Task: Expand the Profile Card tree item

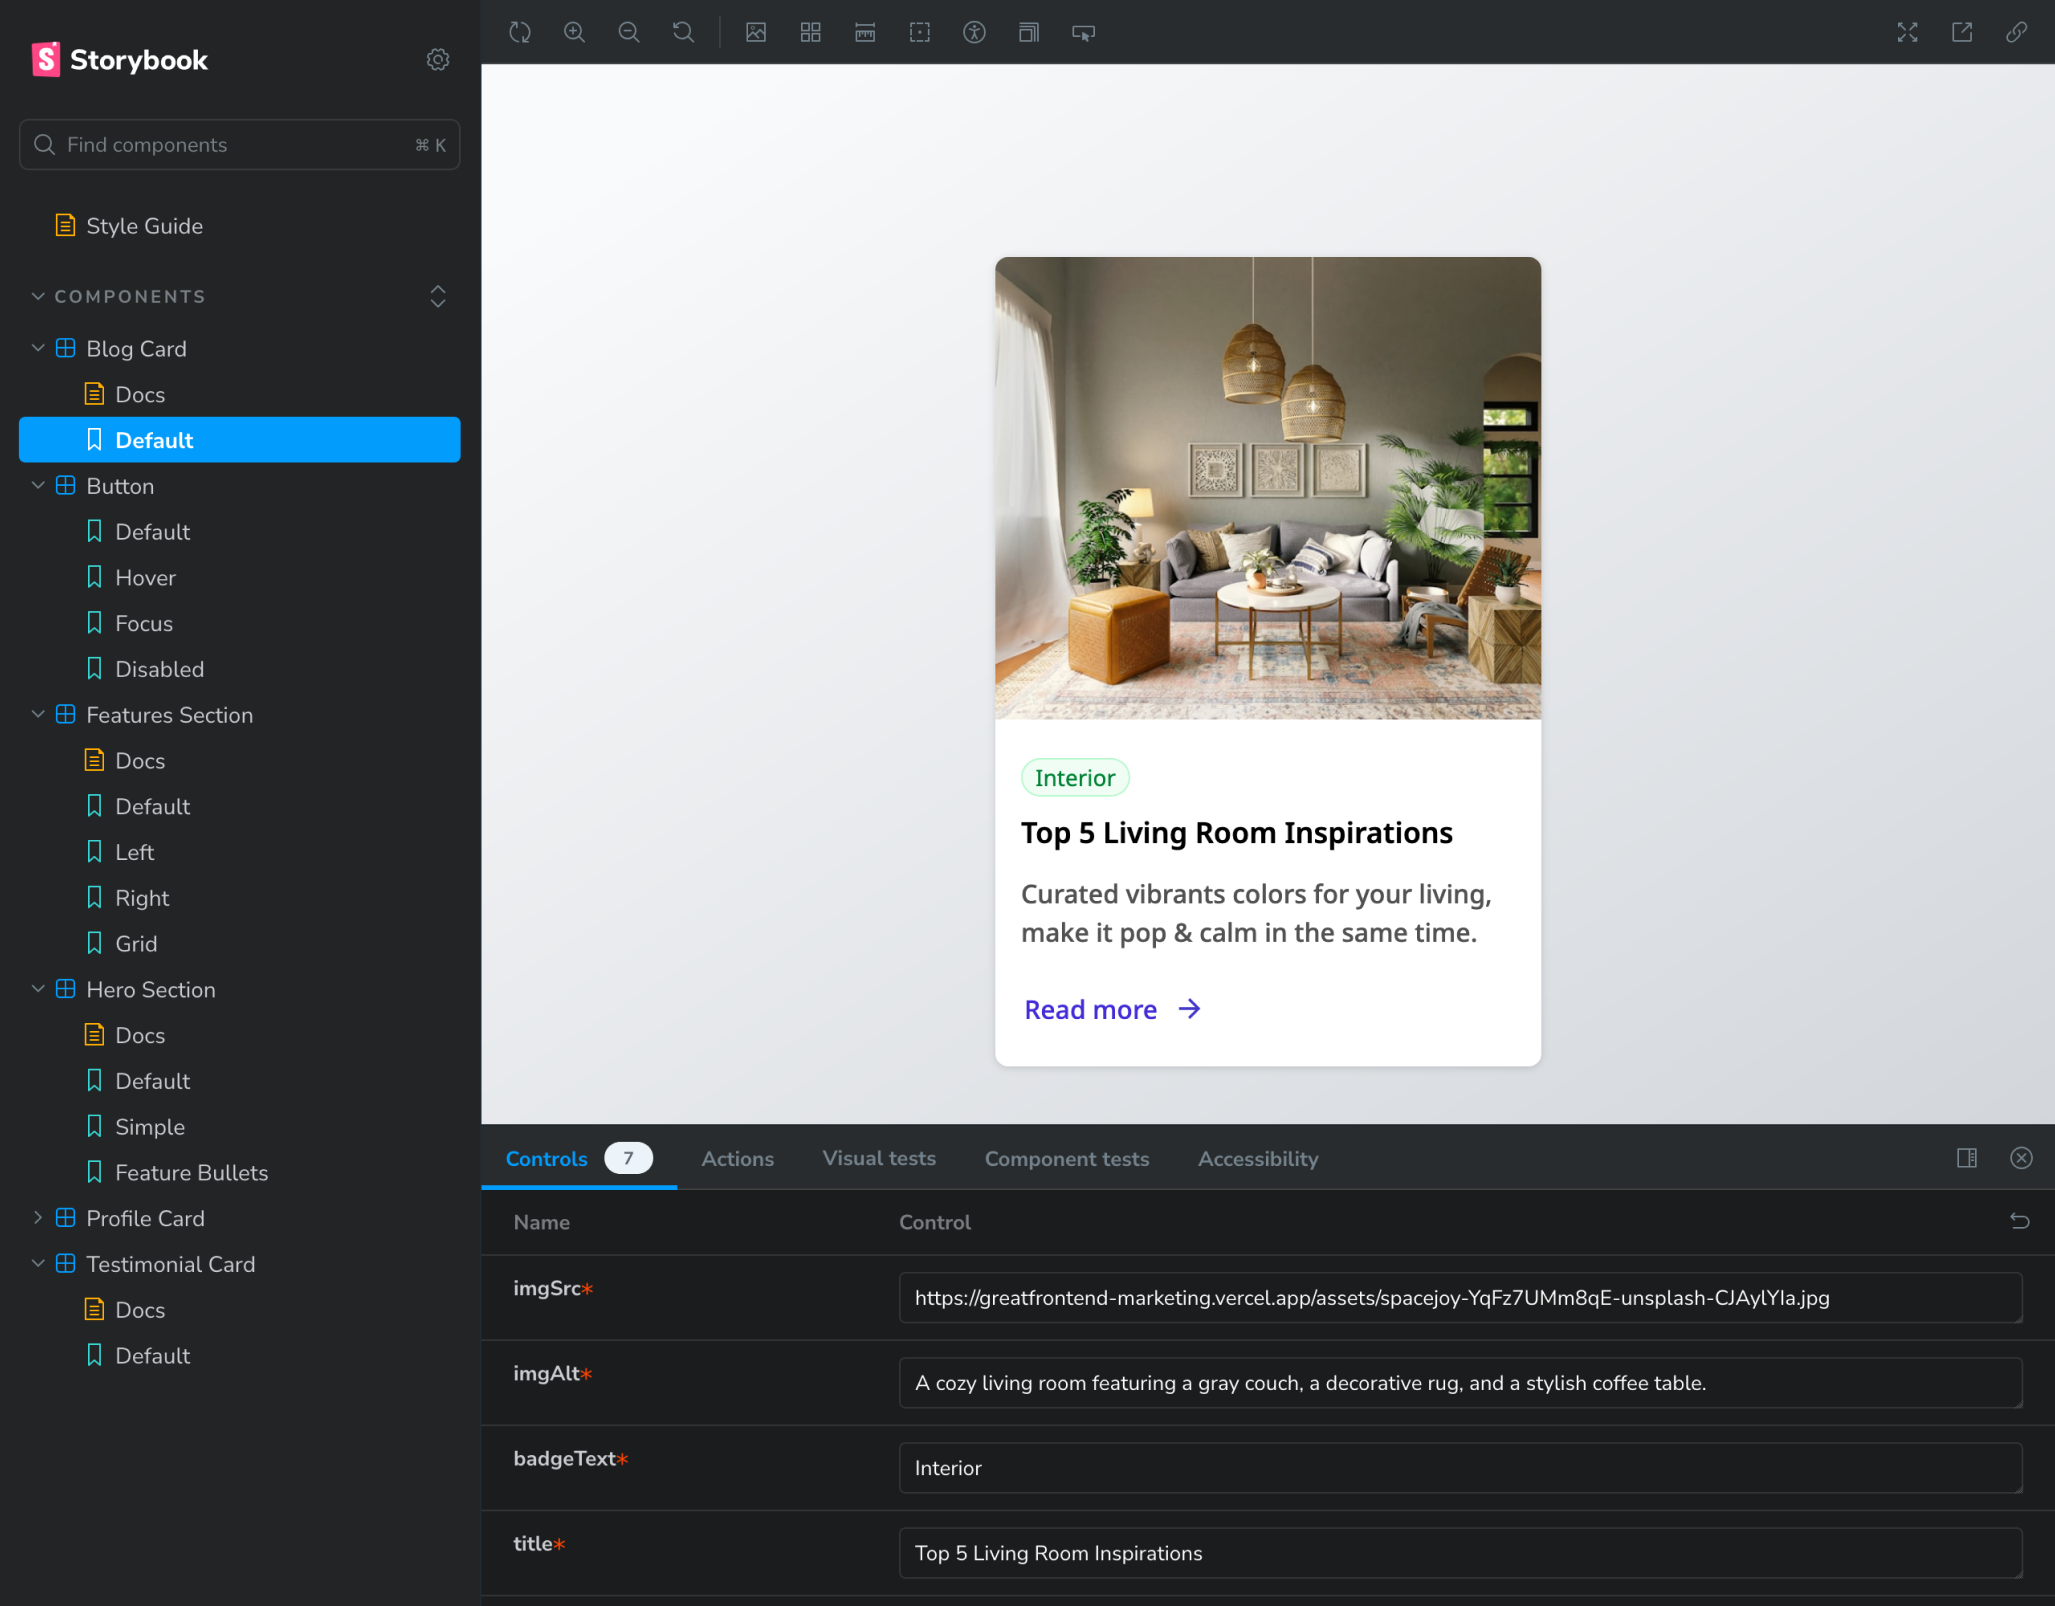Action: pyautogui.click(x=38, y=1218)
